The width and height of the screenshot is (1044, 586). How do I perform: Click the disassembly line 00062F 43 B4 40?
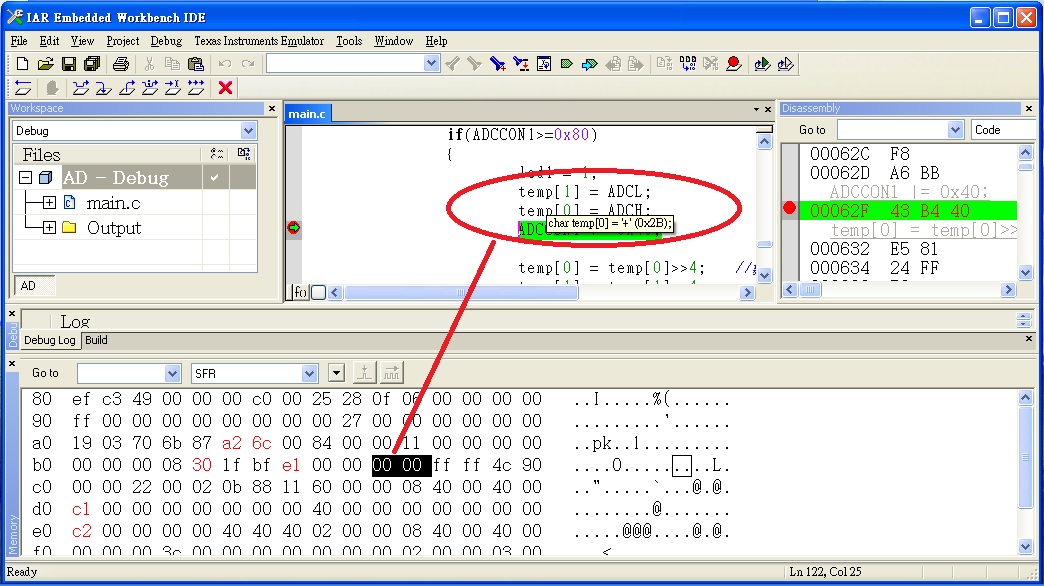pos(908,210)
